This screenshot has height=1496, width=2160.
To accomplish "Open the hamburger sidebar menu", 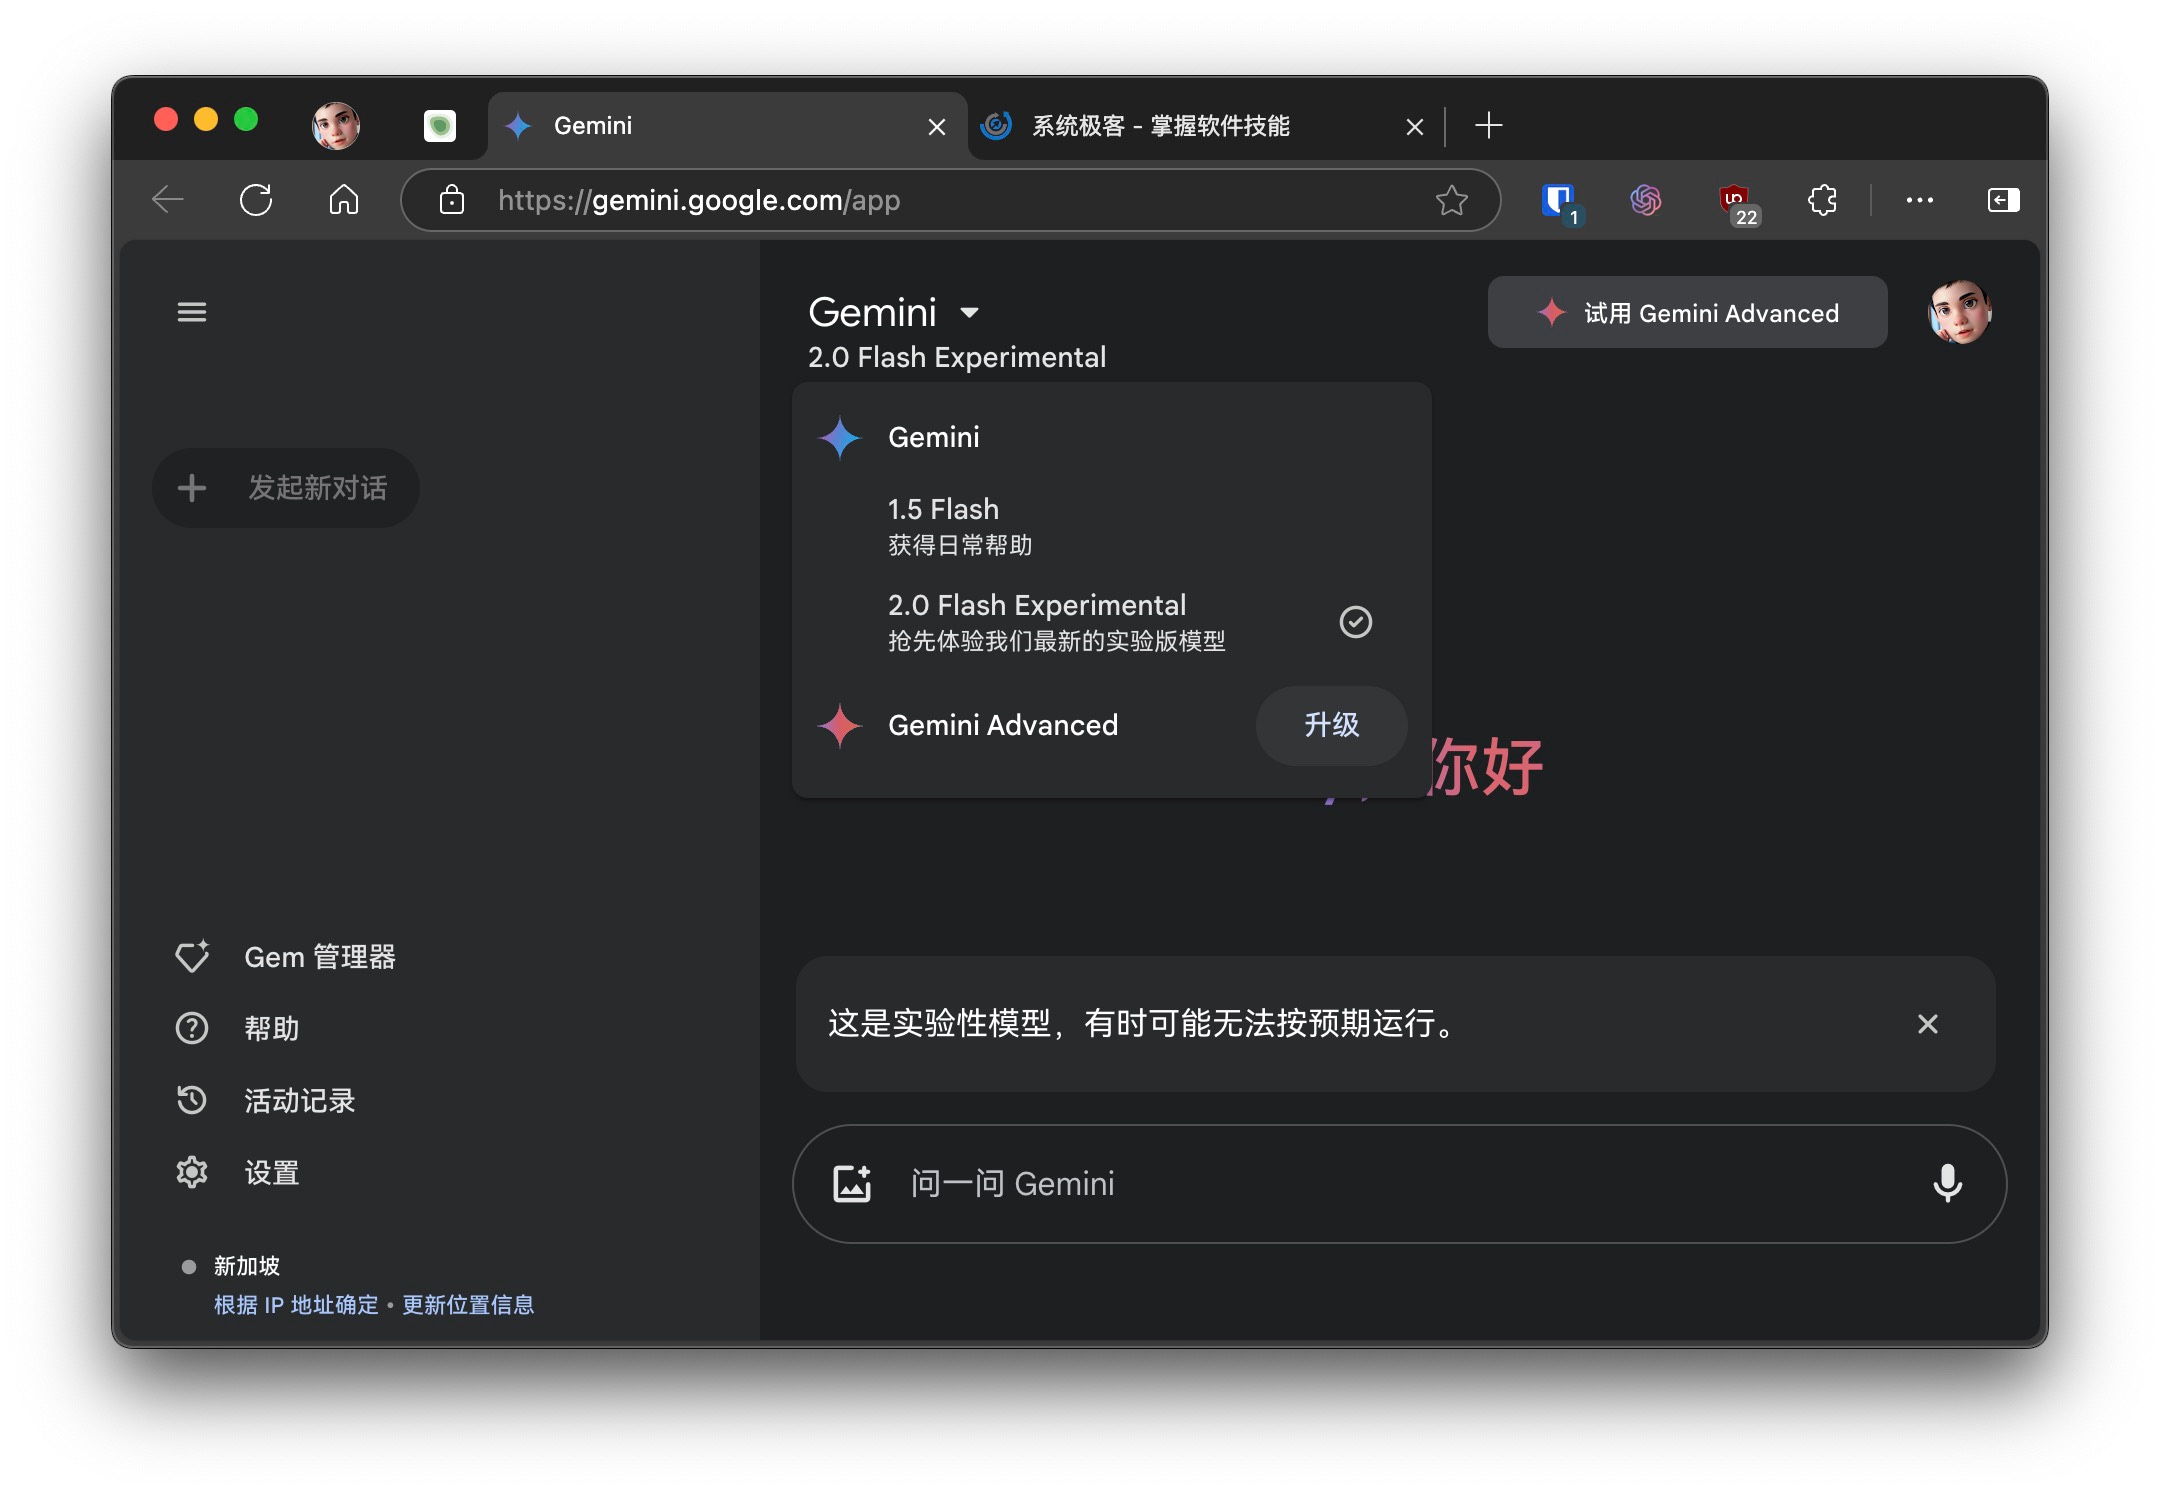I will click(x=192, y=312).
